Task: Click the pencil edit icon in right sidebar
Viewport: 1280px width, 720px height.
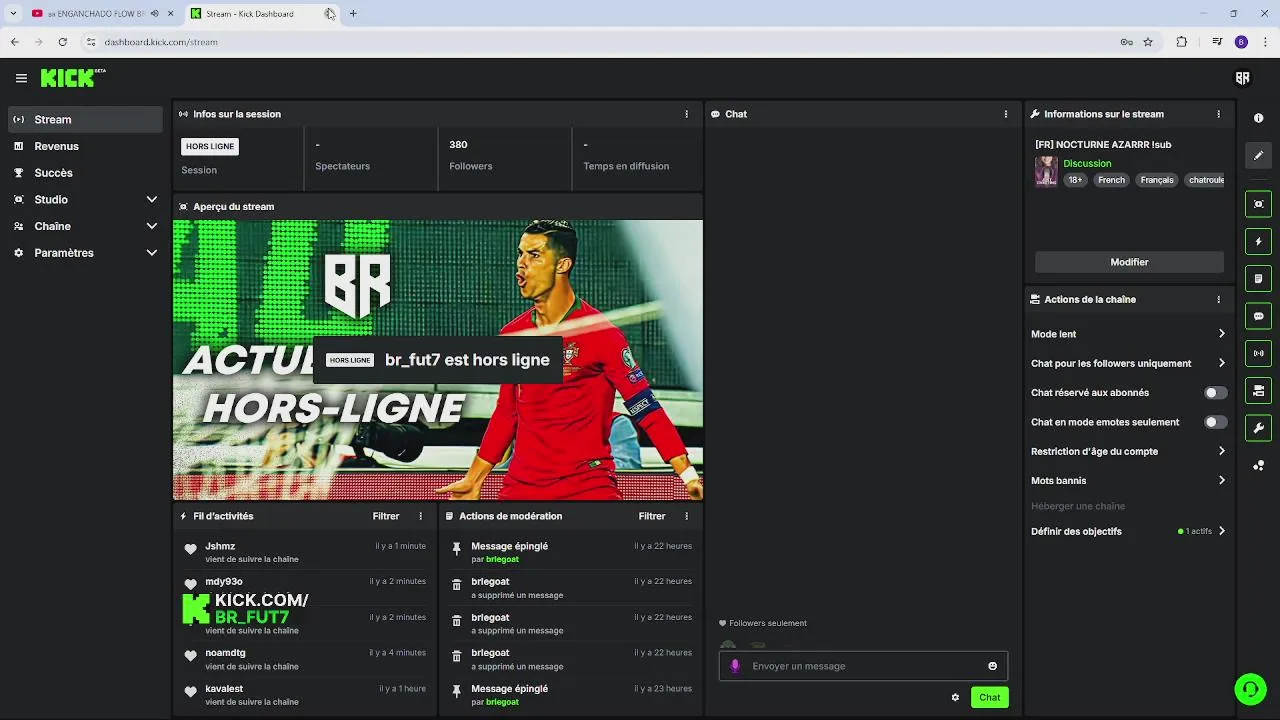Action: point(1258,155)
